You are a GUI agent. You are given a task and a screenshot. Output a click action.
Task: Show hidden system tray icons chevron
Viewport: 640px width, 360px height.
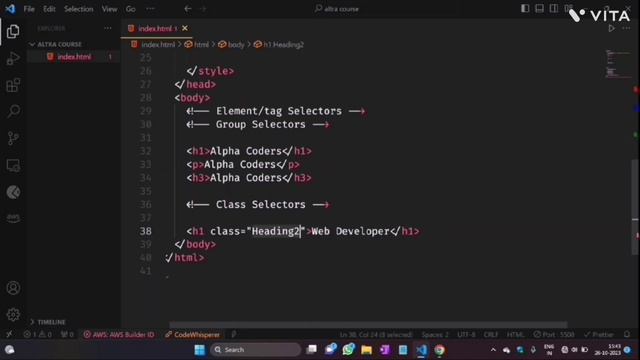tap(493, 350)
